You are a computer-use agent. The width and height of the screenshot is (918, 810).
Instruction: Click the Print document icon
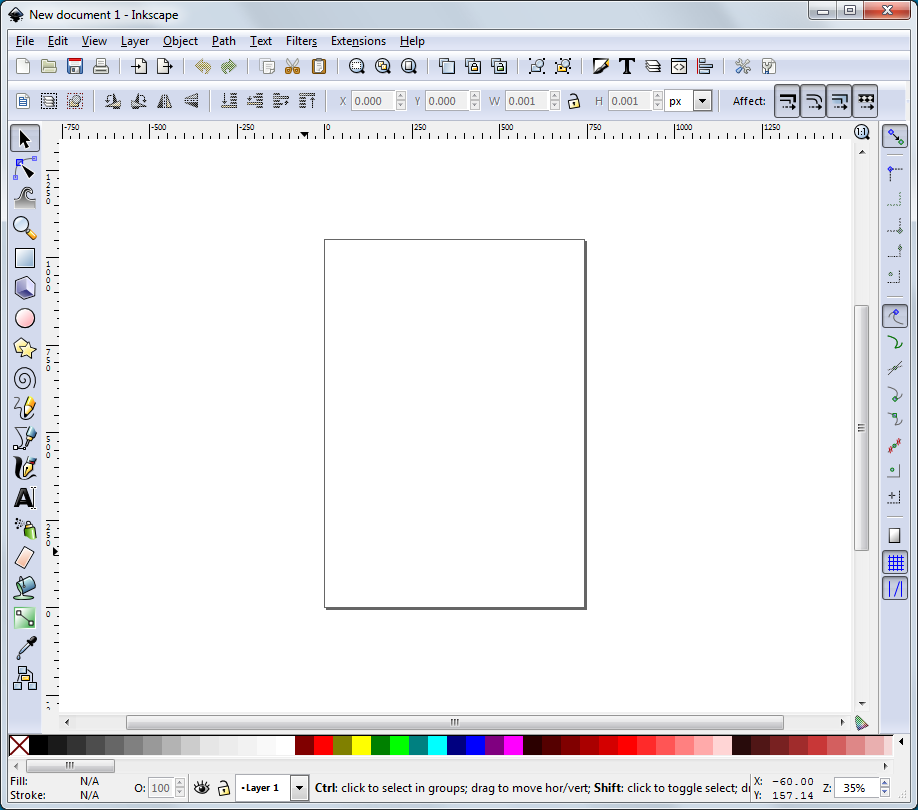(101, 66)
